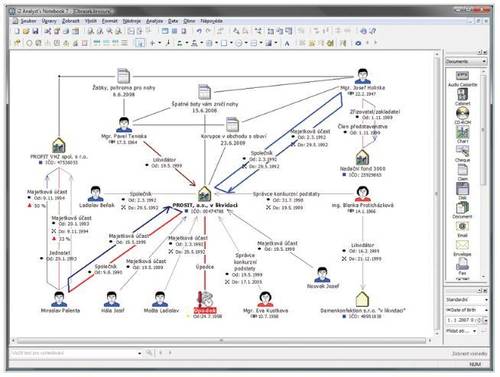Click the Zobrazit vlastnosti button

[469, 353]
